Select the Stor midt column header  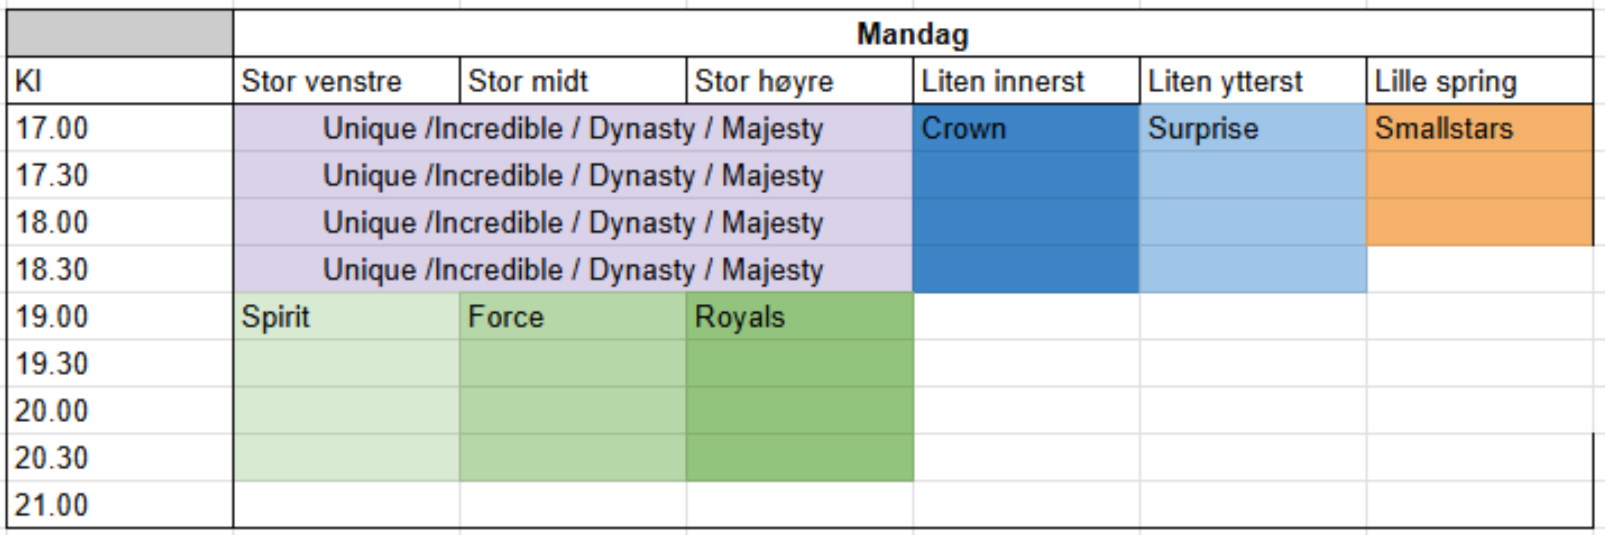pos(573,81)
